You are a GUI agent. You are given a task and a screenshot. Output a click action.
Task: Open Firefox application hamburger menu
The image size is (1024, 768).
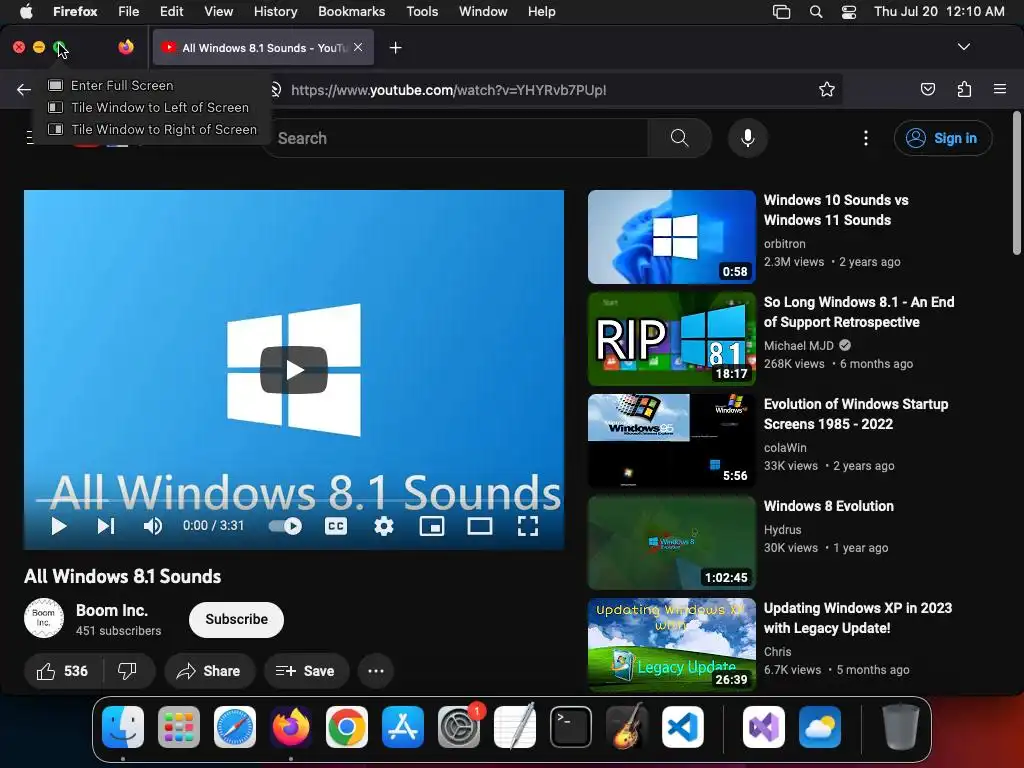coord(1000,89)
